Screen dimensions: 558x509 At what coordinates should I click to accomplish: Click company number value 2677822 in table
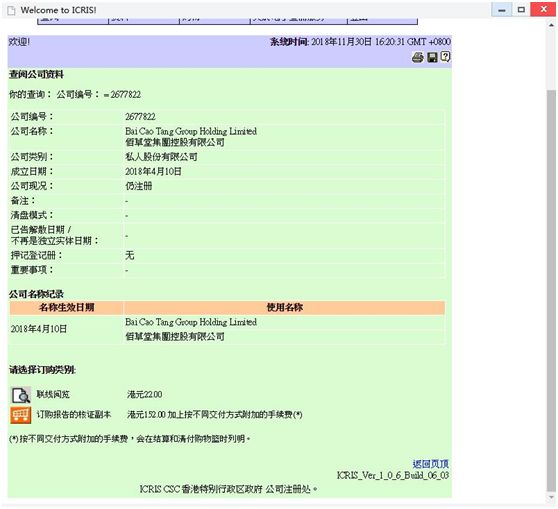point(140,117)
